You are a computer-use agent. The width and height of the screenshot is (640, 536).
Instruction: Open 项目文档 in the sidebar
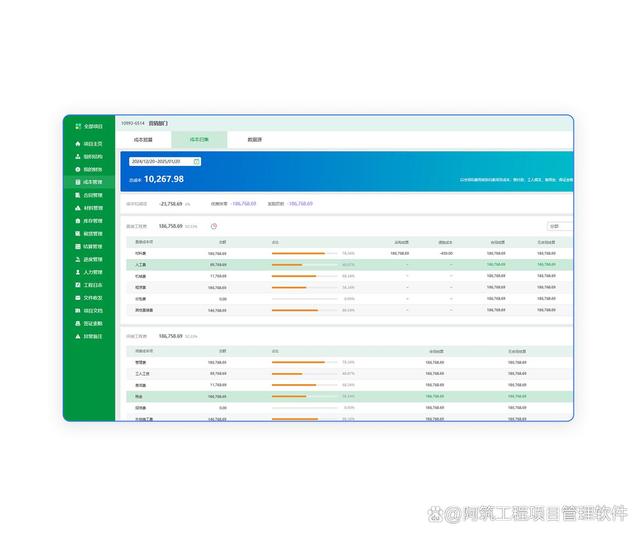(x=89, y=311)
